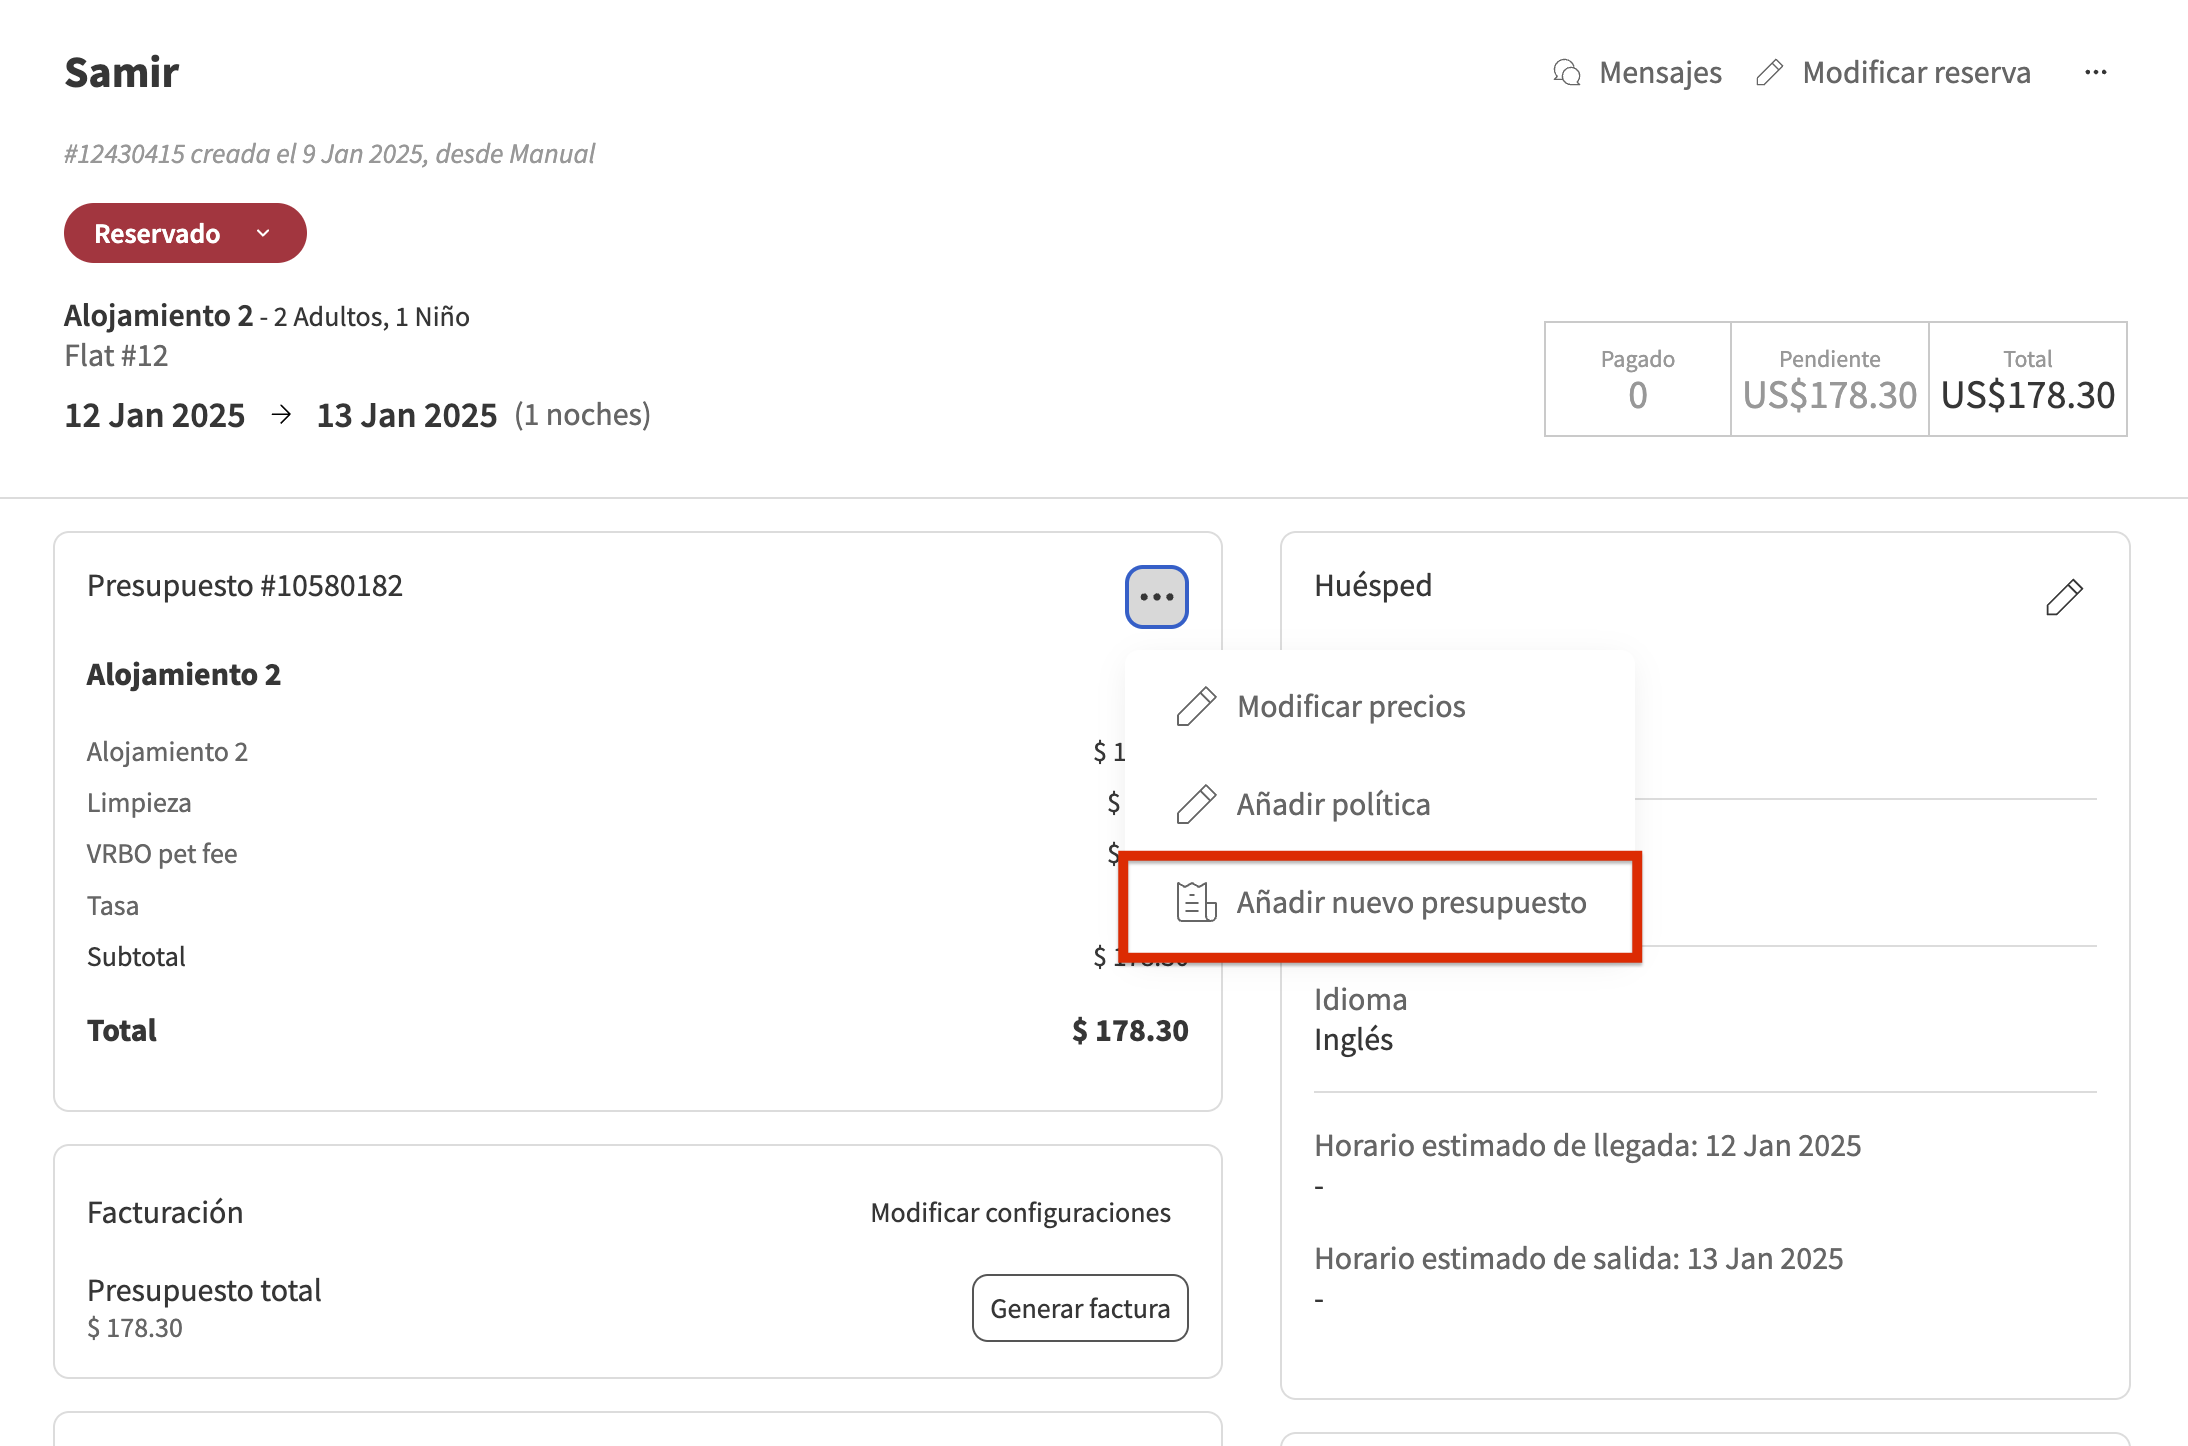Select Añadir política menu entry

point(1333,803)
